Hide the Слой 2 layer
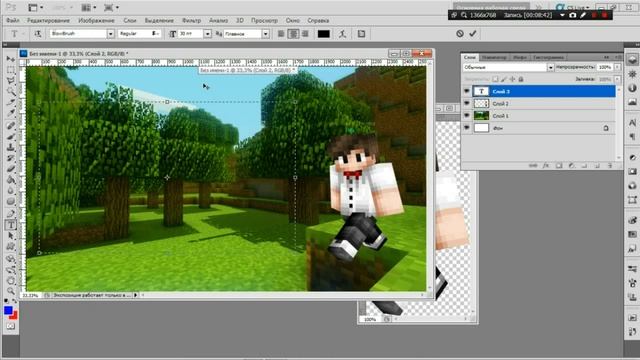 pos(467,104)
